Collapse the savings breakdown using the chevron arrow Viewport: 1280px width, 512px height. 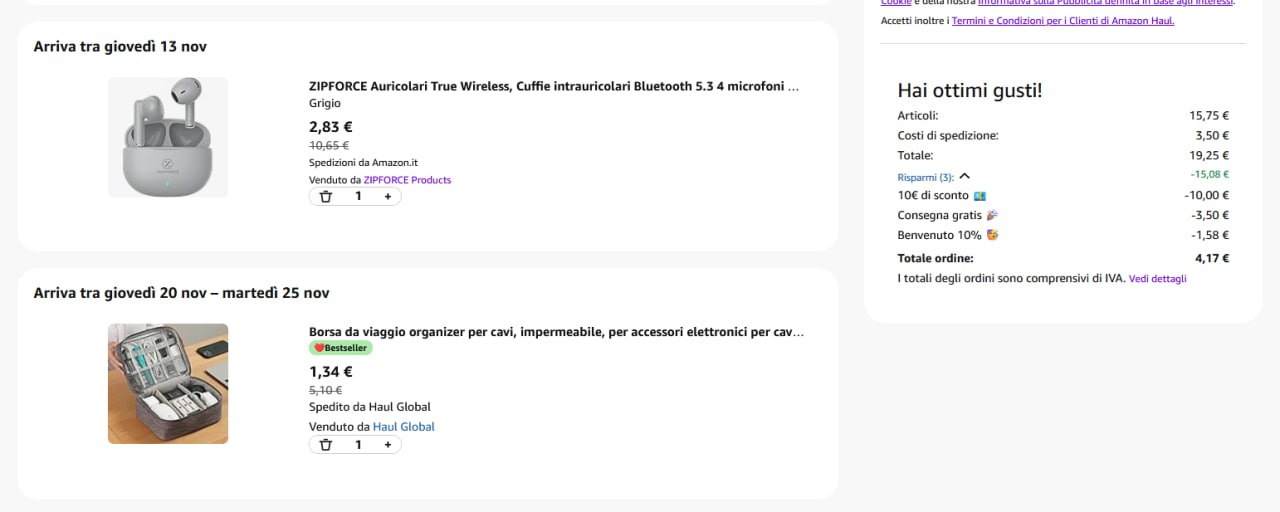[964, 176]
